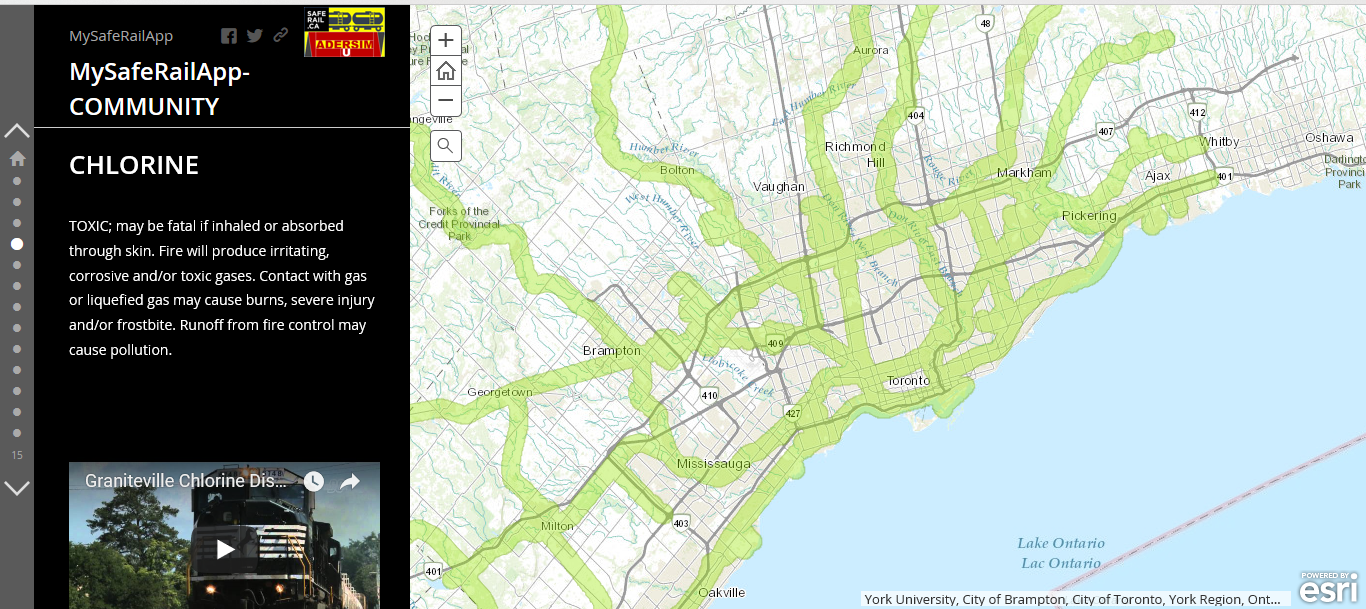1366x609 pixels.
Task: Click the Highway 427 shield
Action: point(793,413)
